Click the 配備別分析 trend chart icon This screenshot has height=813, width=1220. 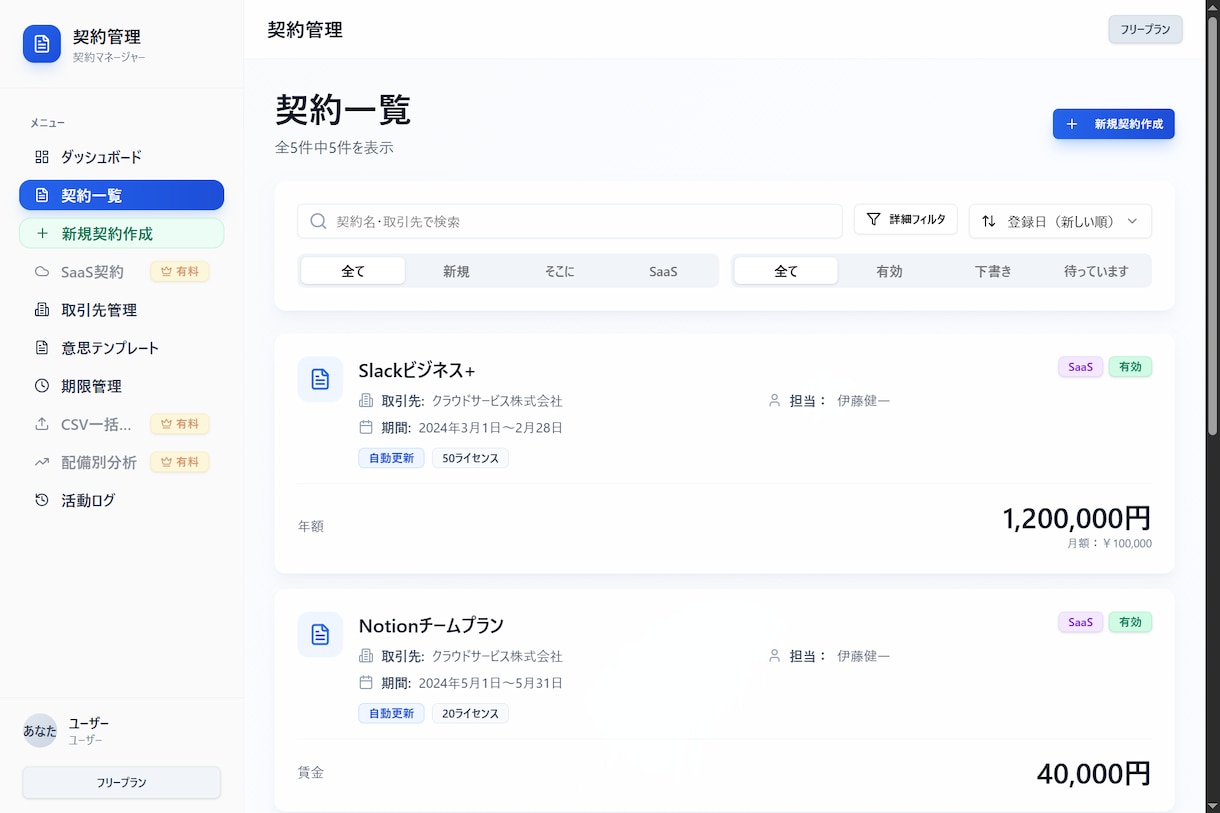click(42, 462)
